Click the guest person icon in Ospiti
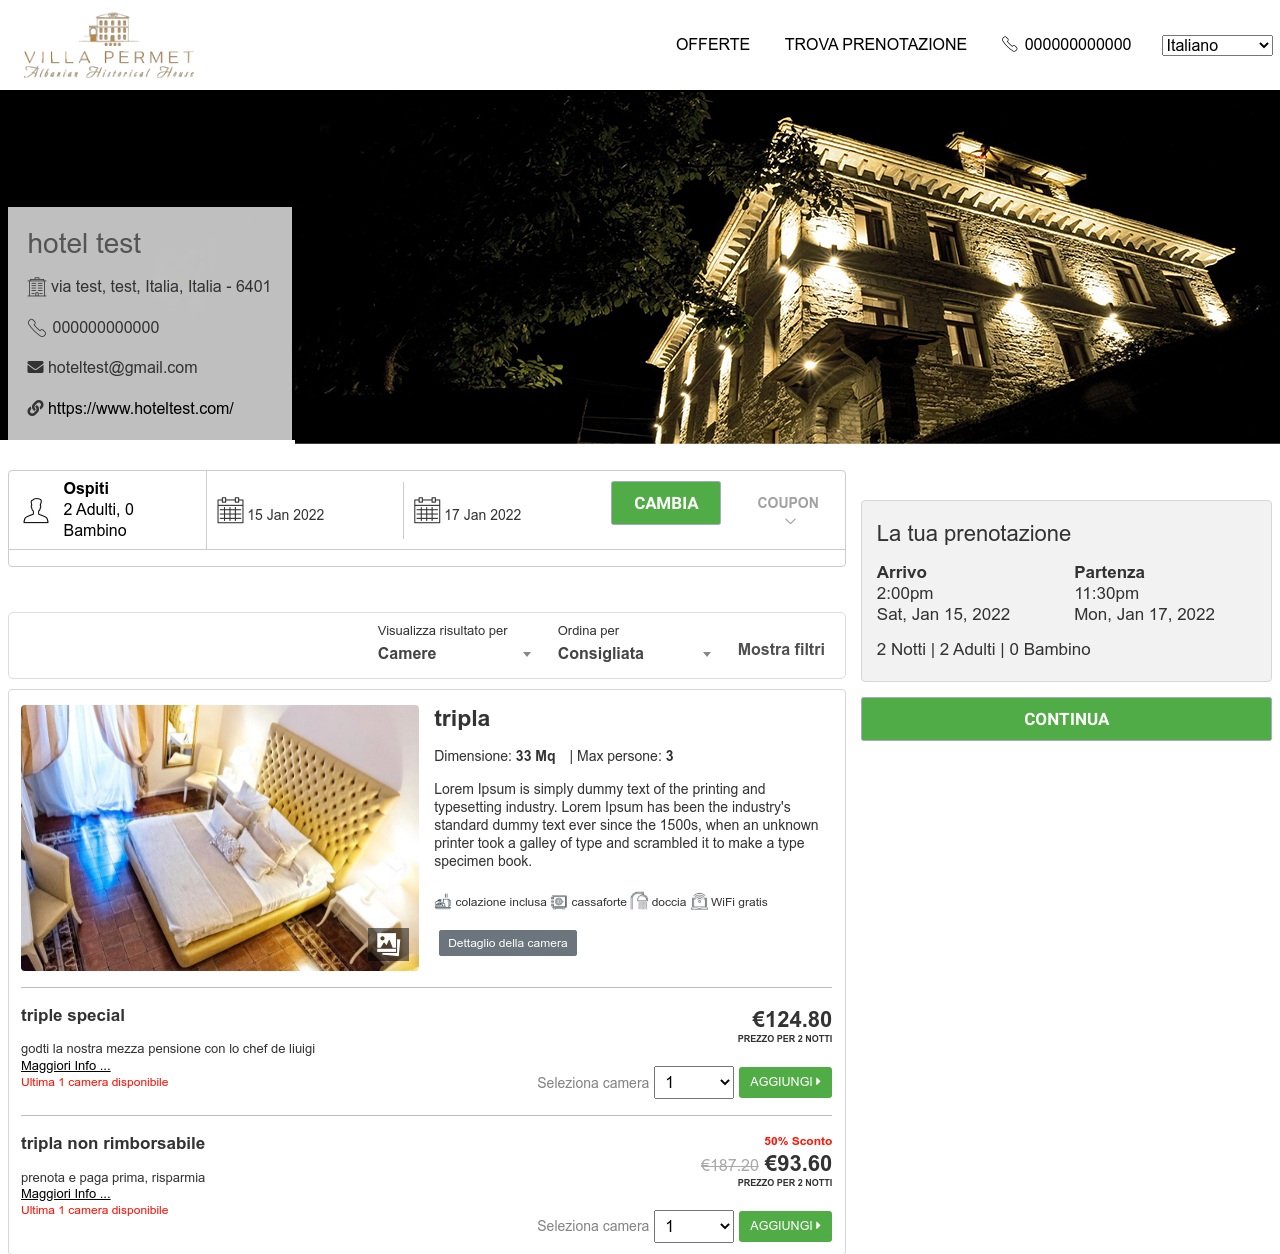The image size is (1280, 1254). [36, 510]
